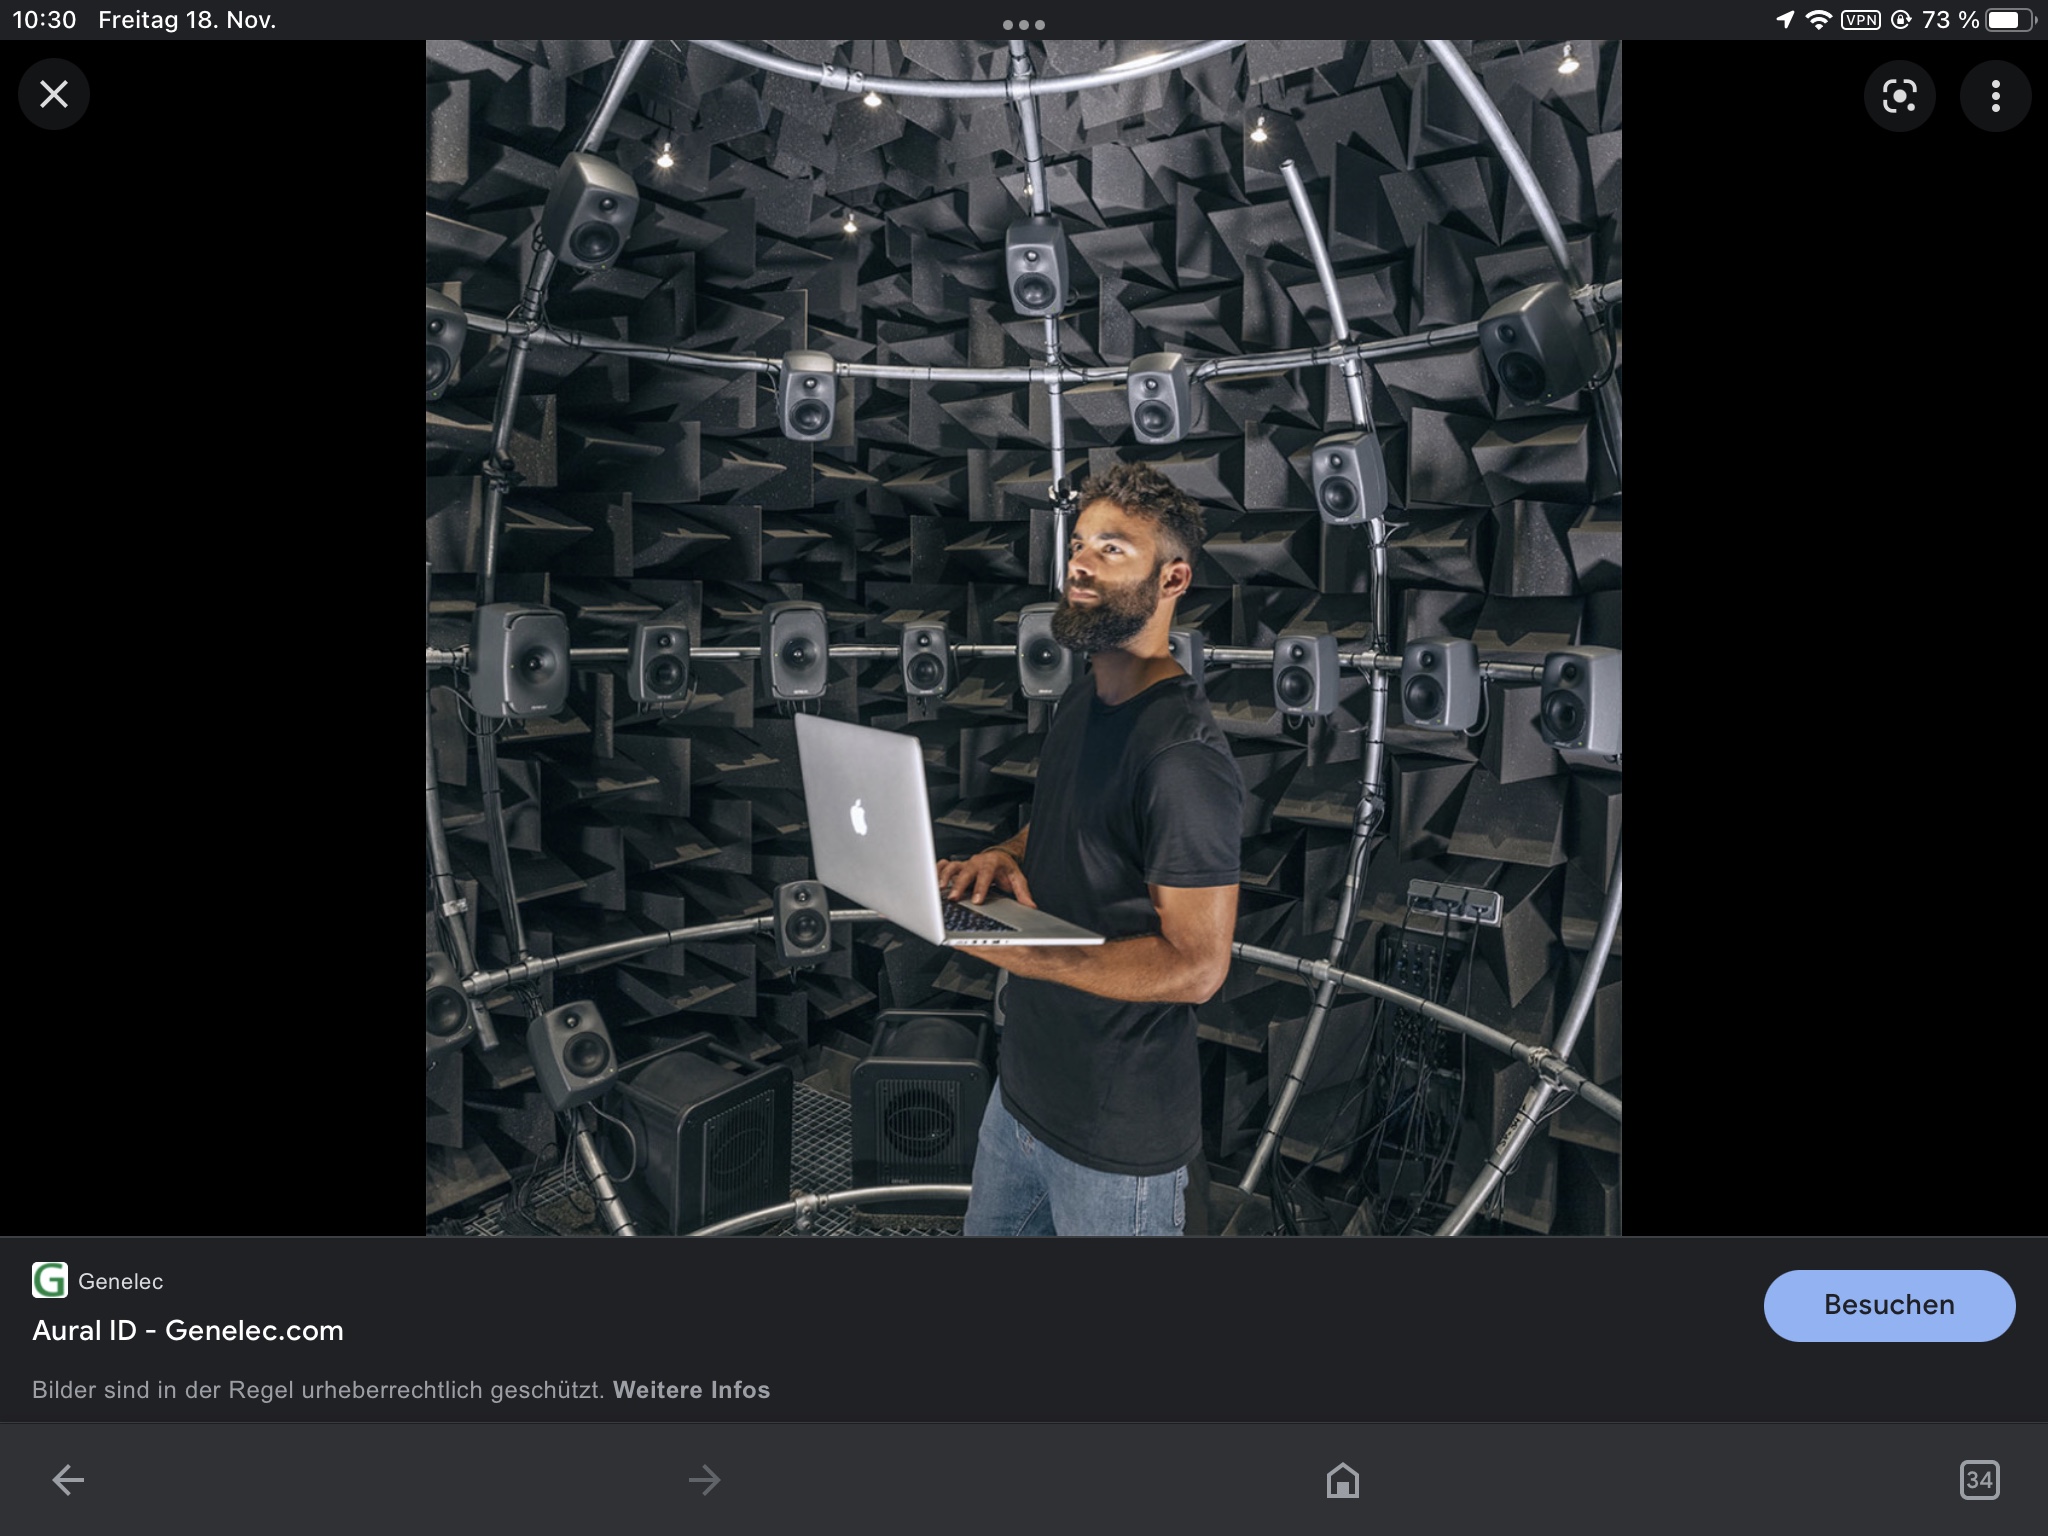Viewport: 2048px width, 1536px height.
Task: Tap the location arrow status icon
Action: [1785, 20]
